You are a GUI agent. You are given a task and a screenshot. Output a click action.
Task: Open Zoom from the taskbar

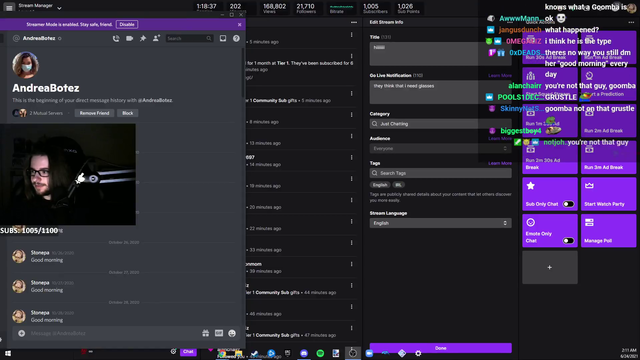pyautogui.click(x=369, y=353)
